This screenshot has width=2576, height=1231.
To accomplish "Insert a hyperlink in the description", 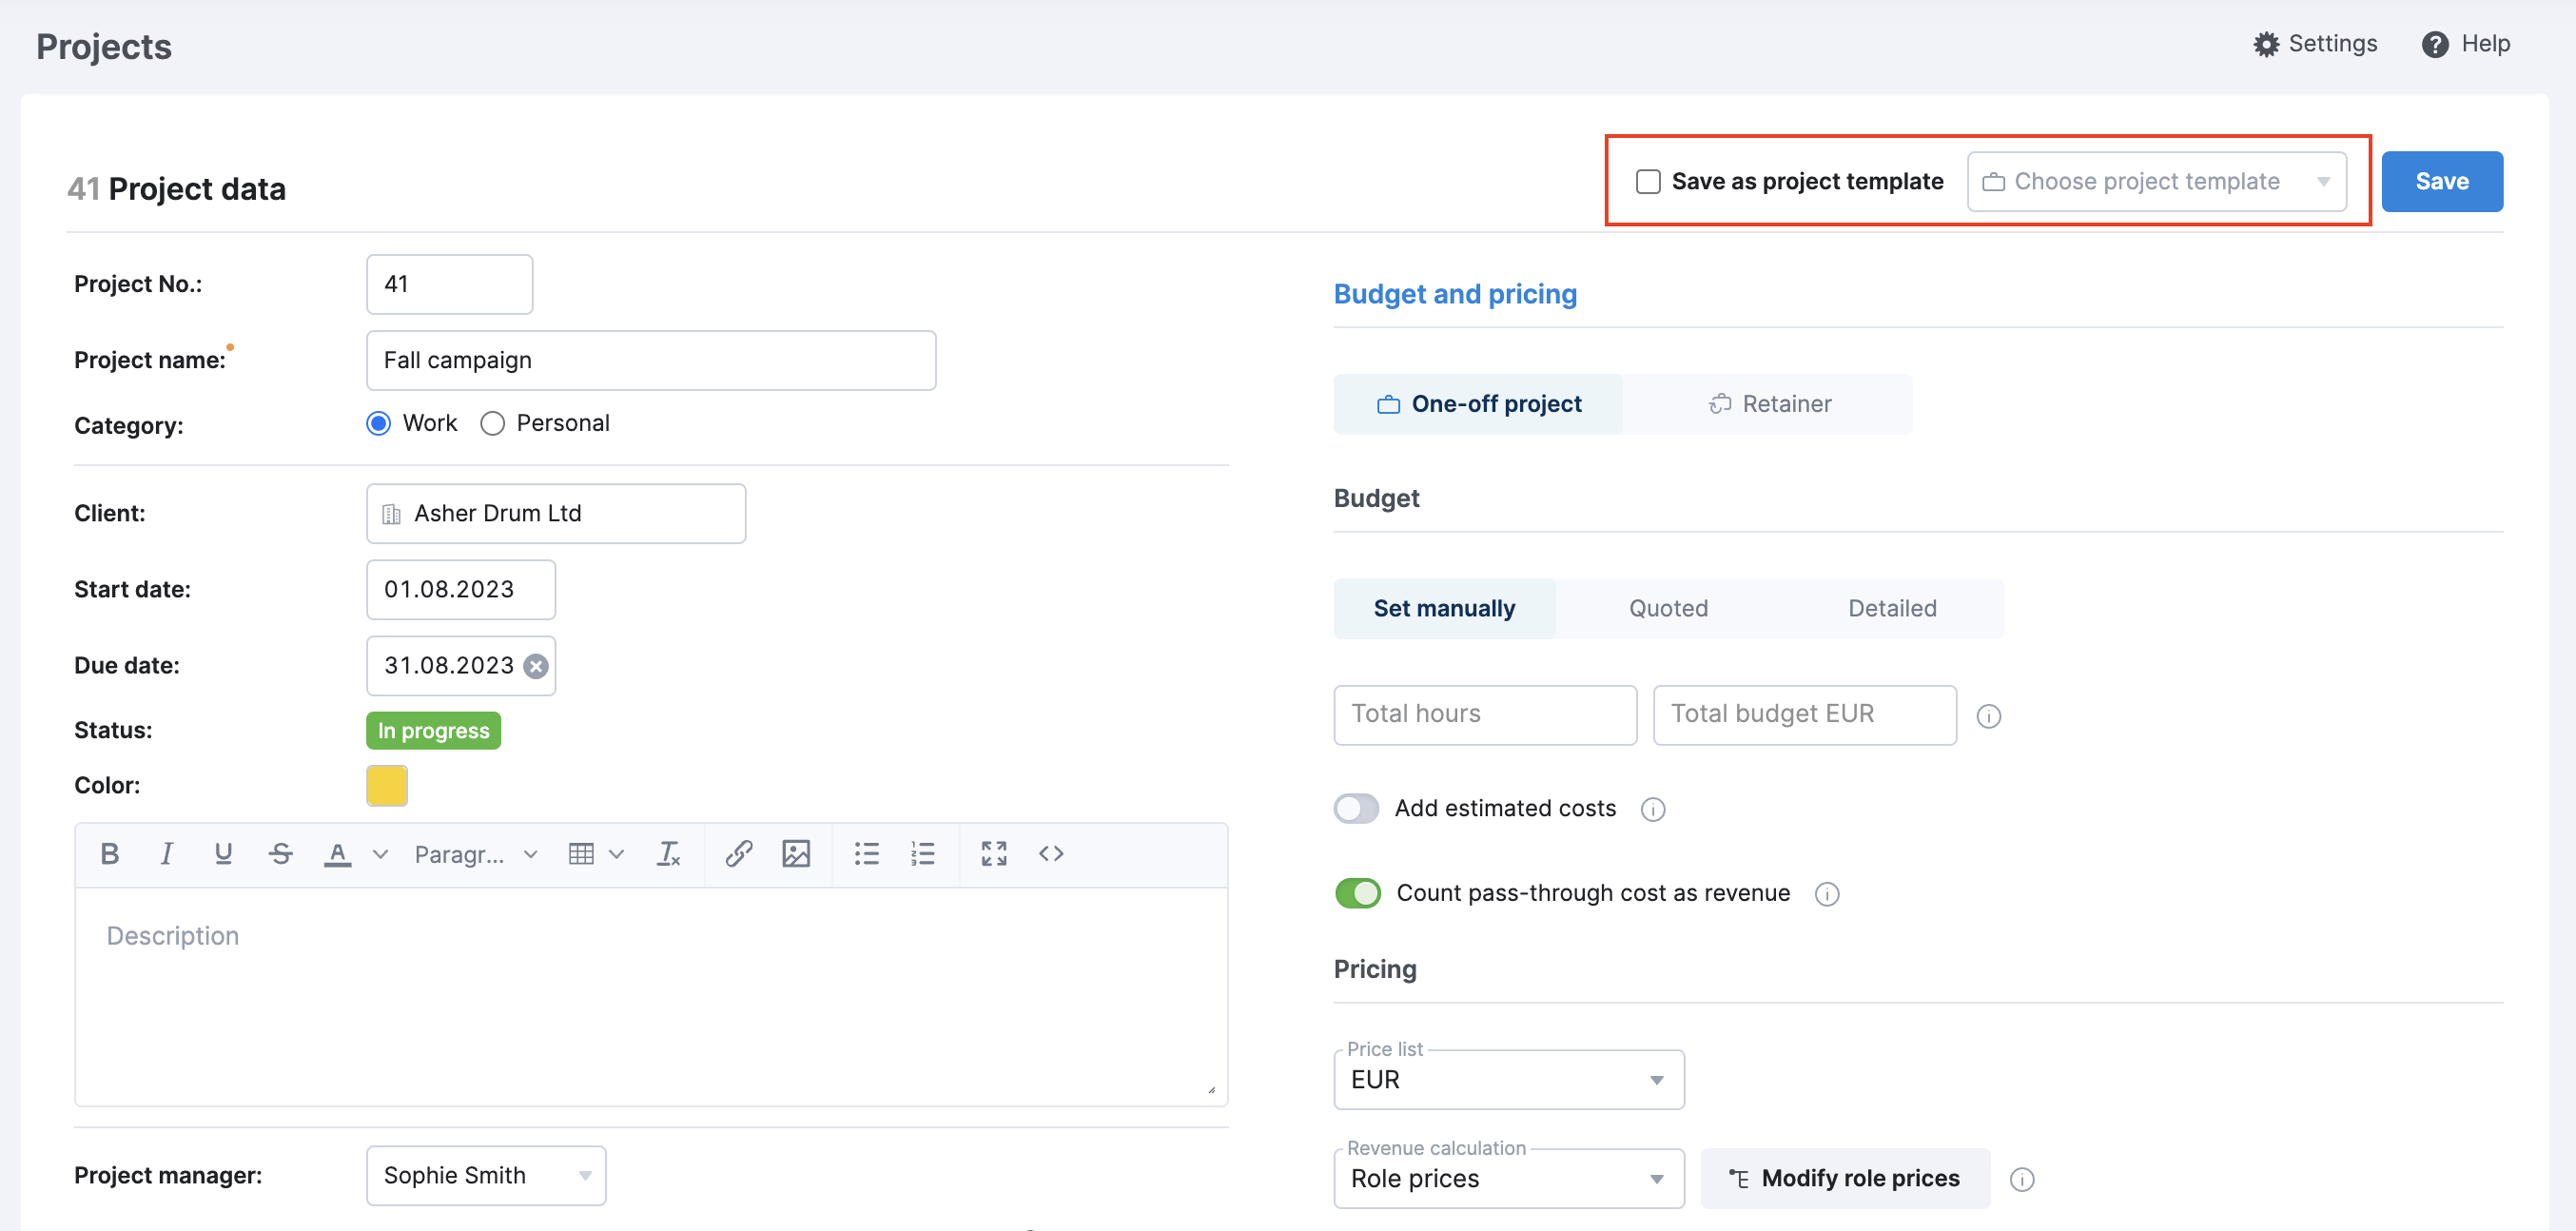I will [739, 854].
